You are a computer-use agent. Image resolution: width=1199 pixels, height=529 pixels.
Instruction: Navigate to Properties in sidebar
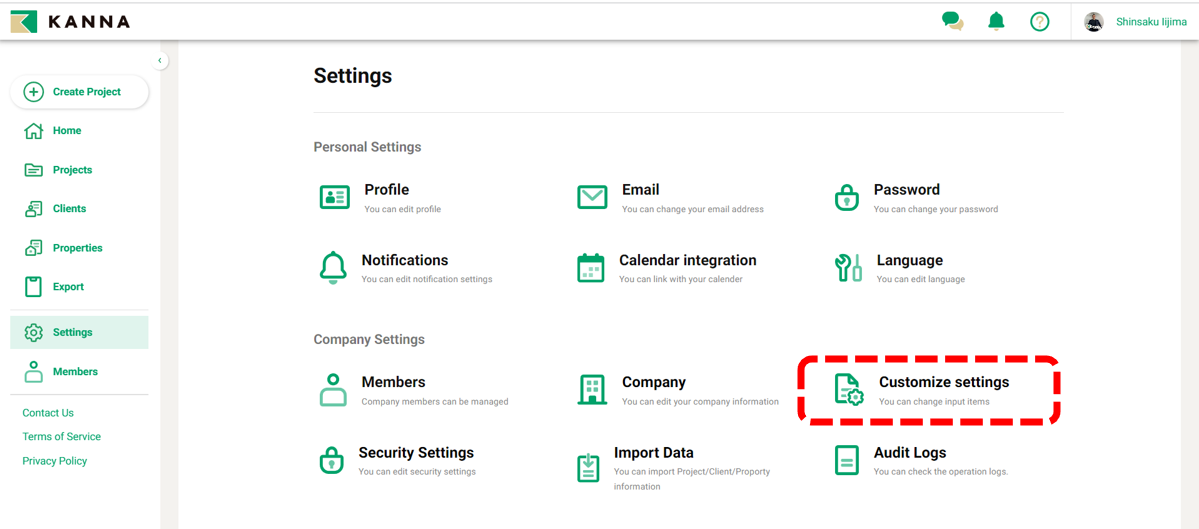pyautogui.click(x=77, y=248)
